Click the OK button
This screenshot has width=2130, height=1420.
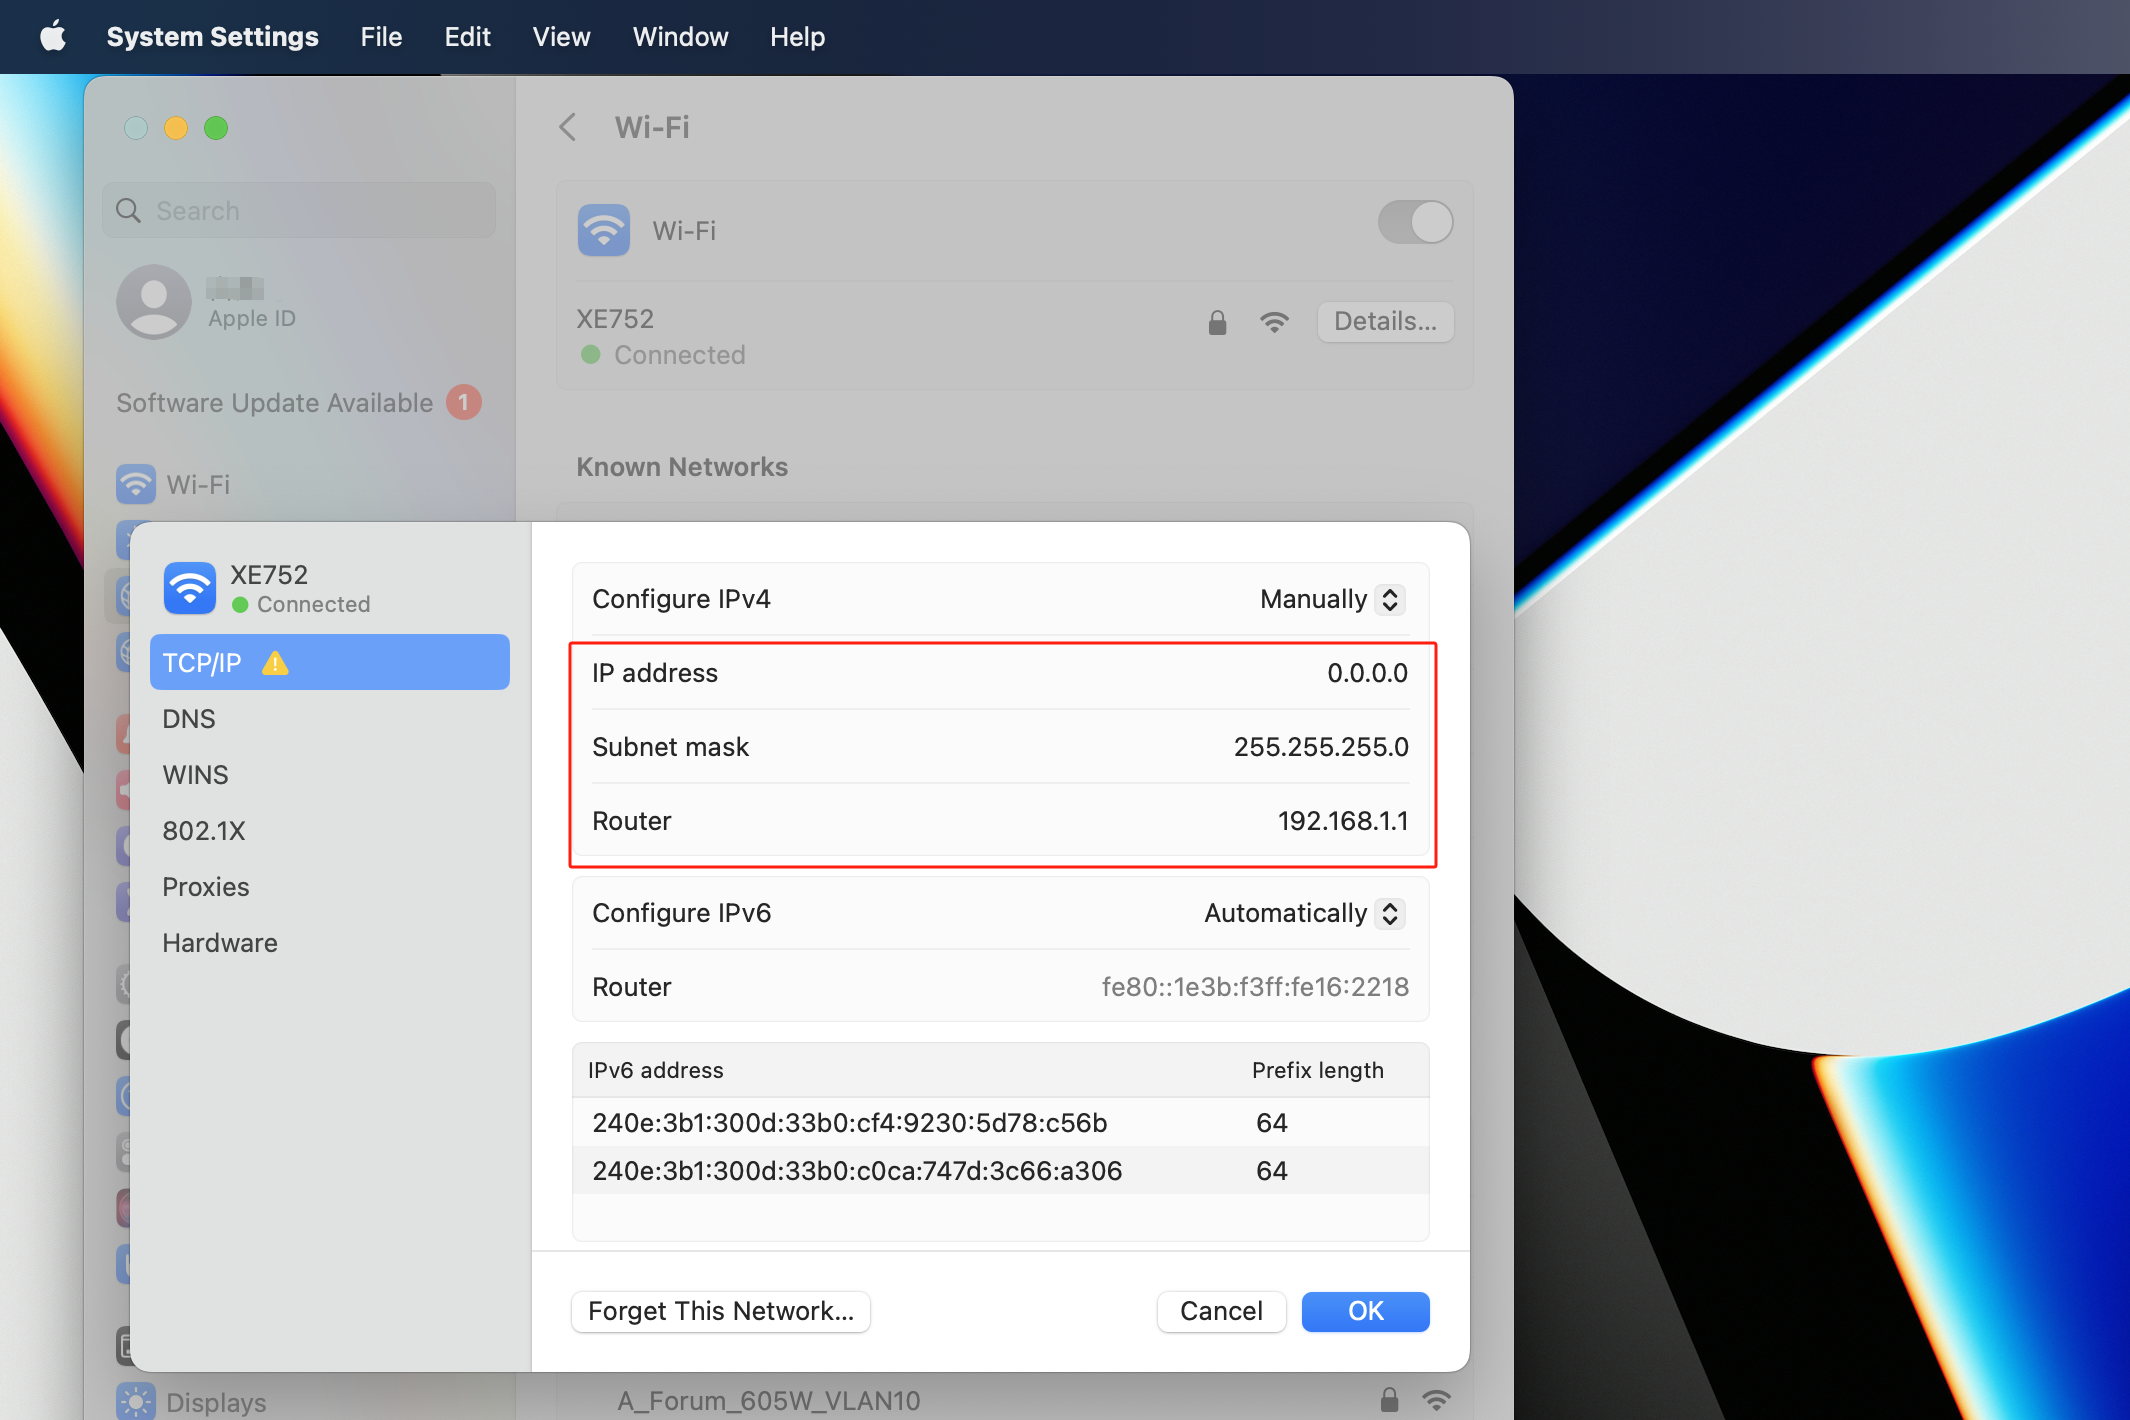(1365, 1311)
